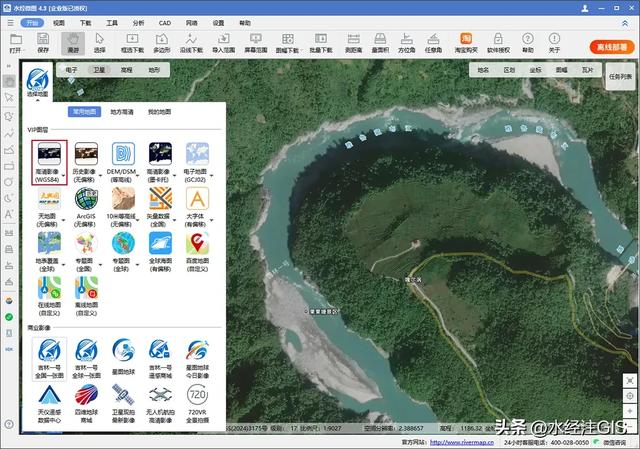This screenshot has height=449, width=640.
Task: Visit the www.rivermap.cn website link
Action: (462, 442)
